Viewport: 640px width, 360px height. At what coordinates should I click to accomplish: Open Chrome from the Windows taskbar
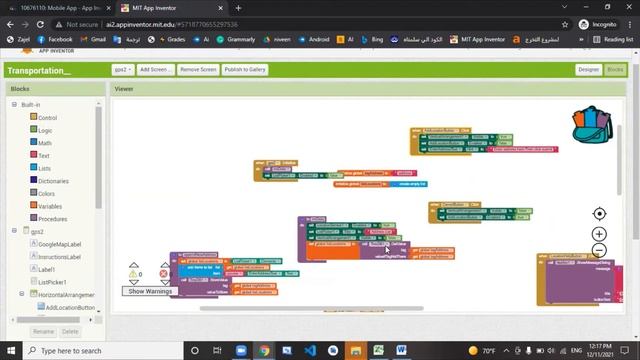click(264, 351)
